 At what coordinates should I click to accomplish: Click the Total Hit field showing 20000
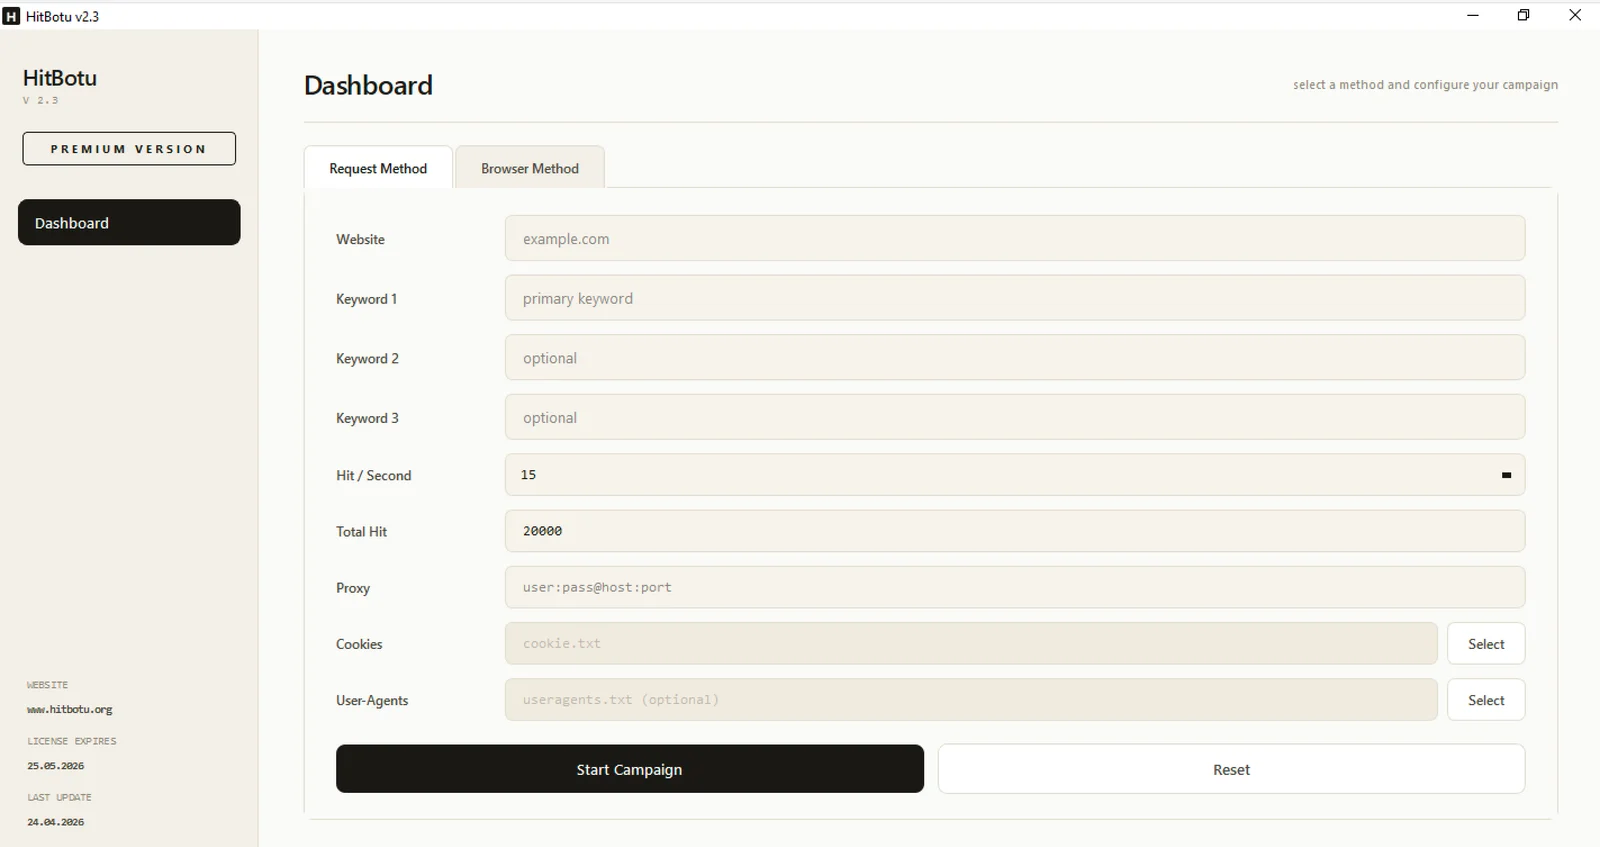[x=1015, y=531]
